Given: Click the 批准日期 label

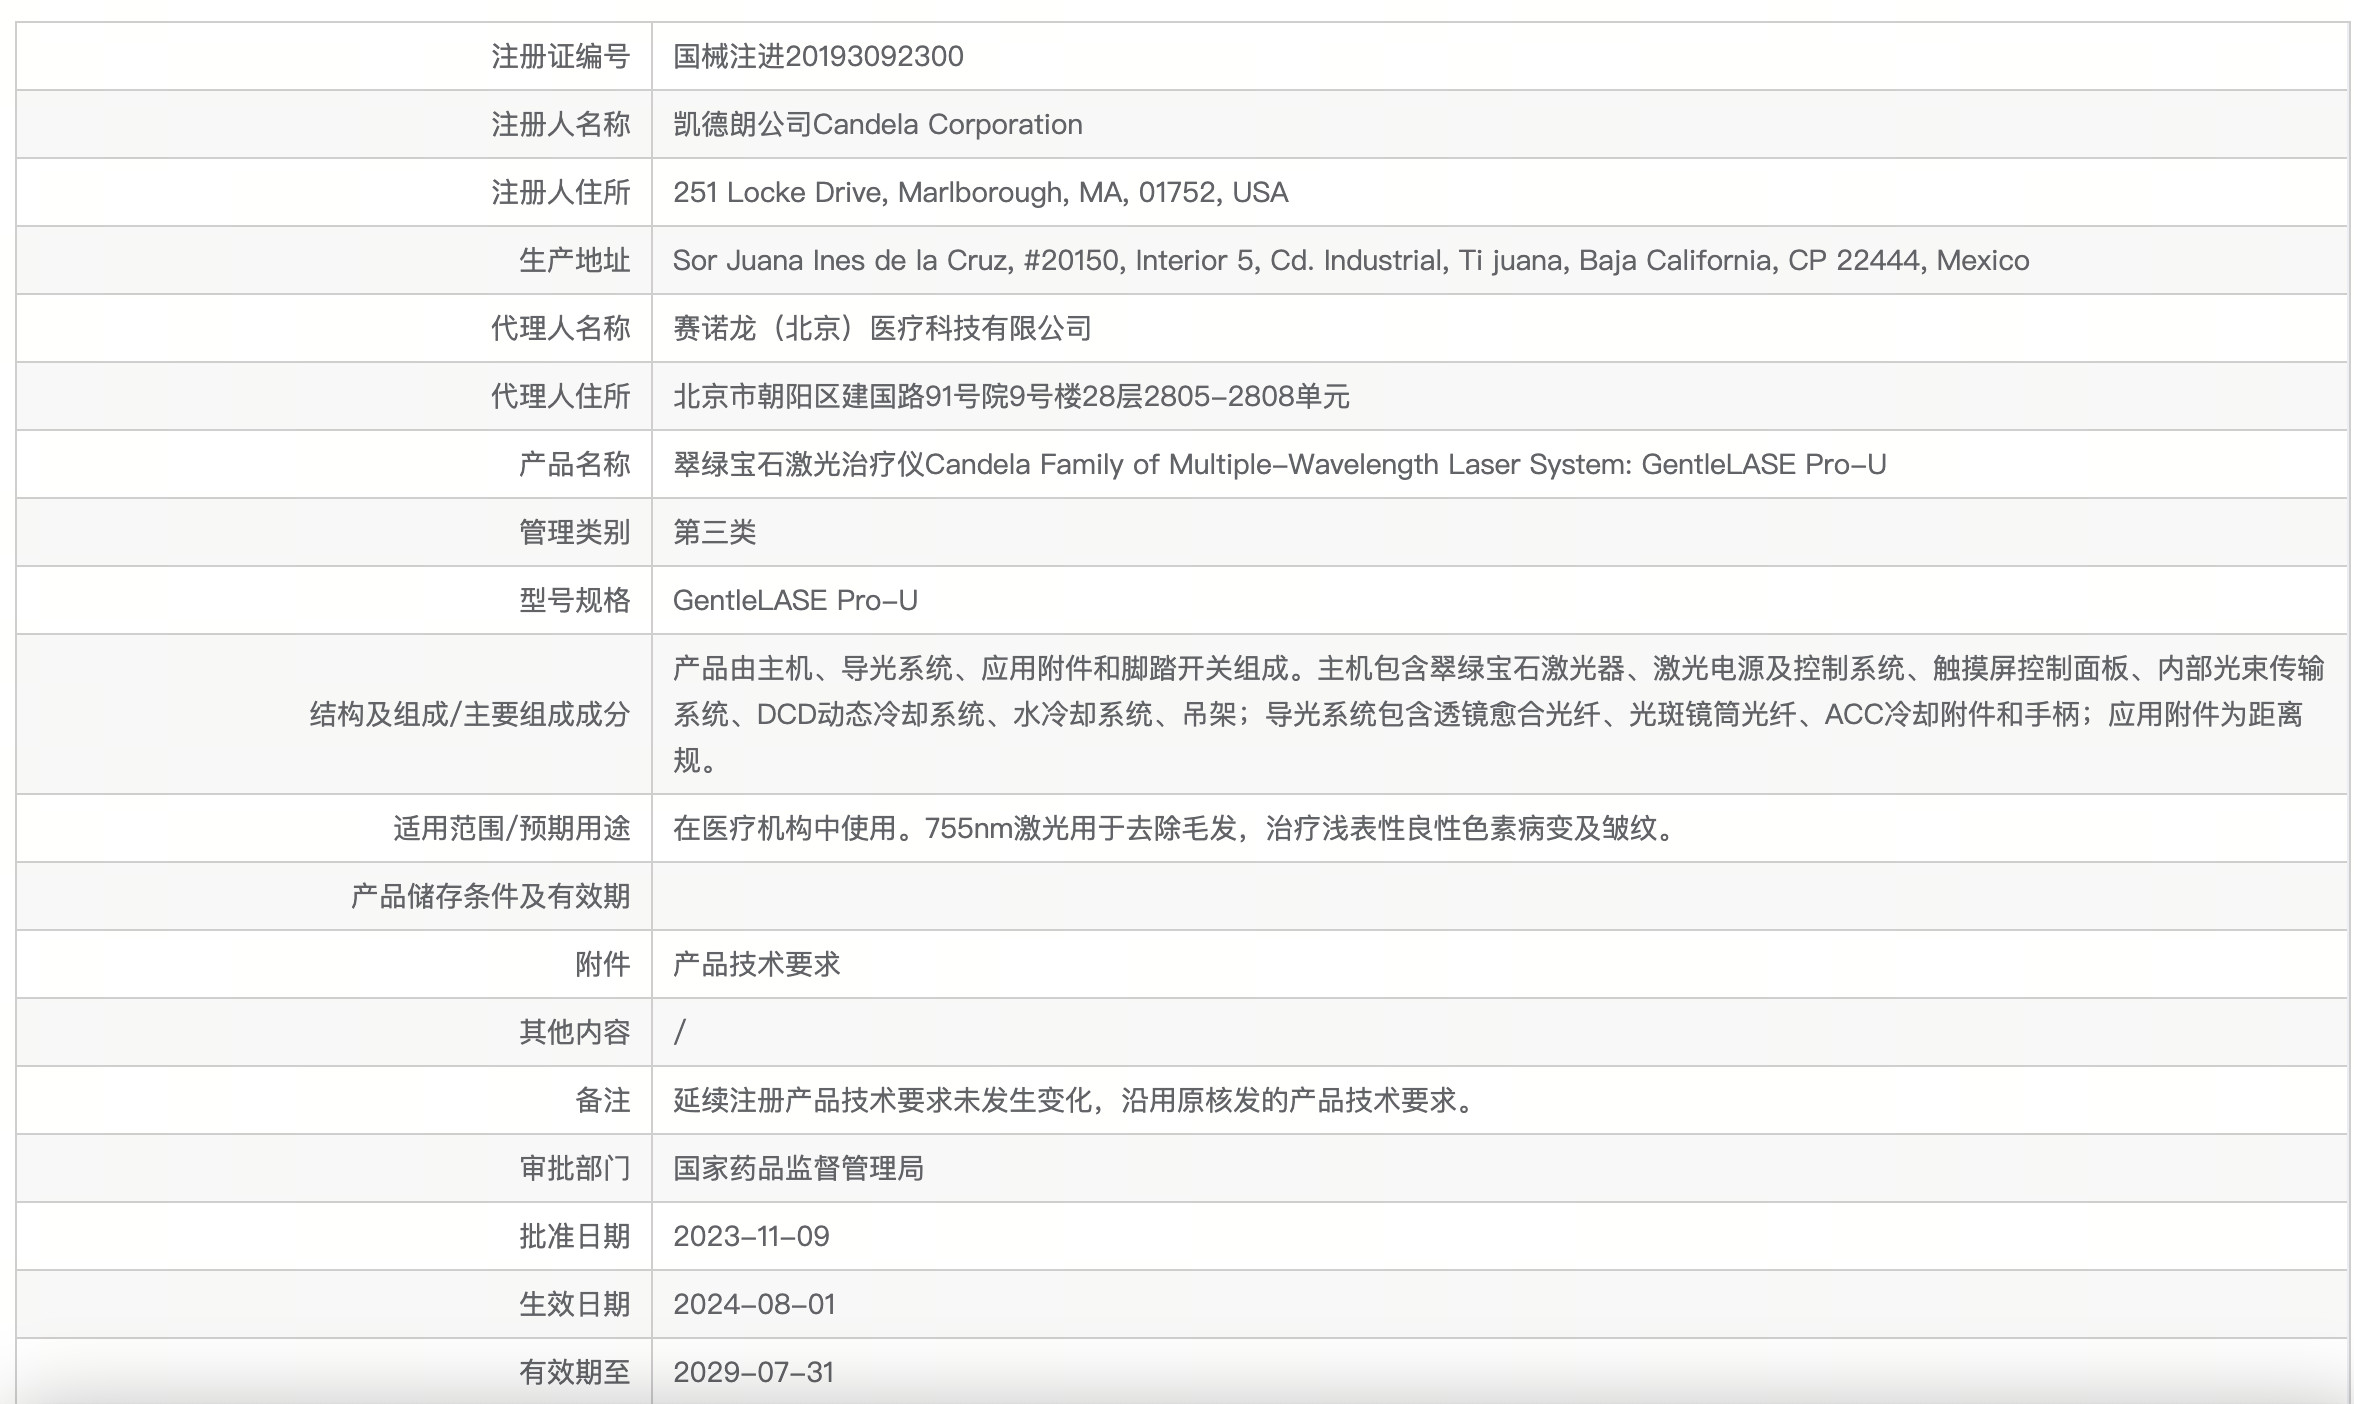Looking at the screenshot, I should coord(574,1236).
